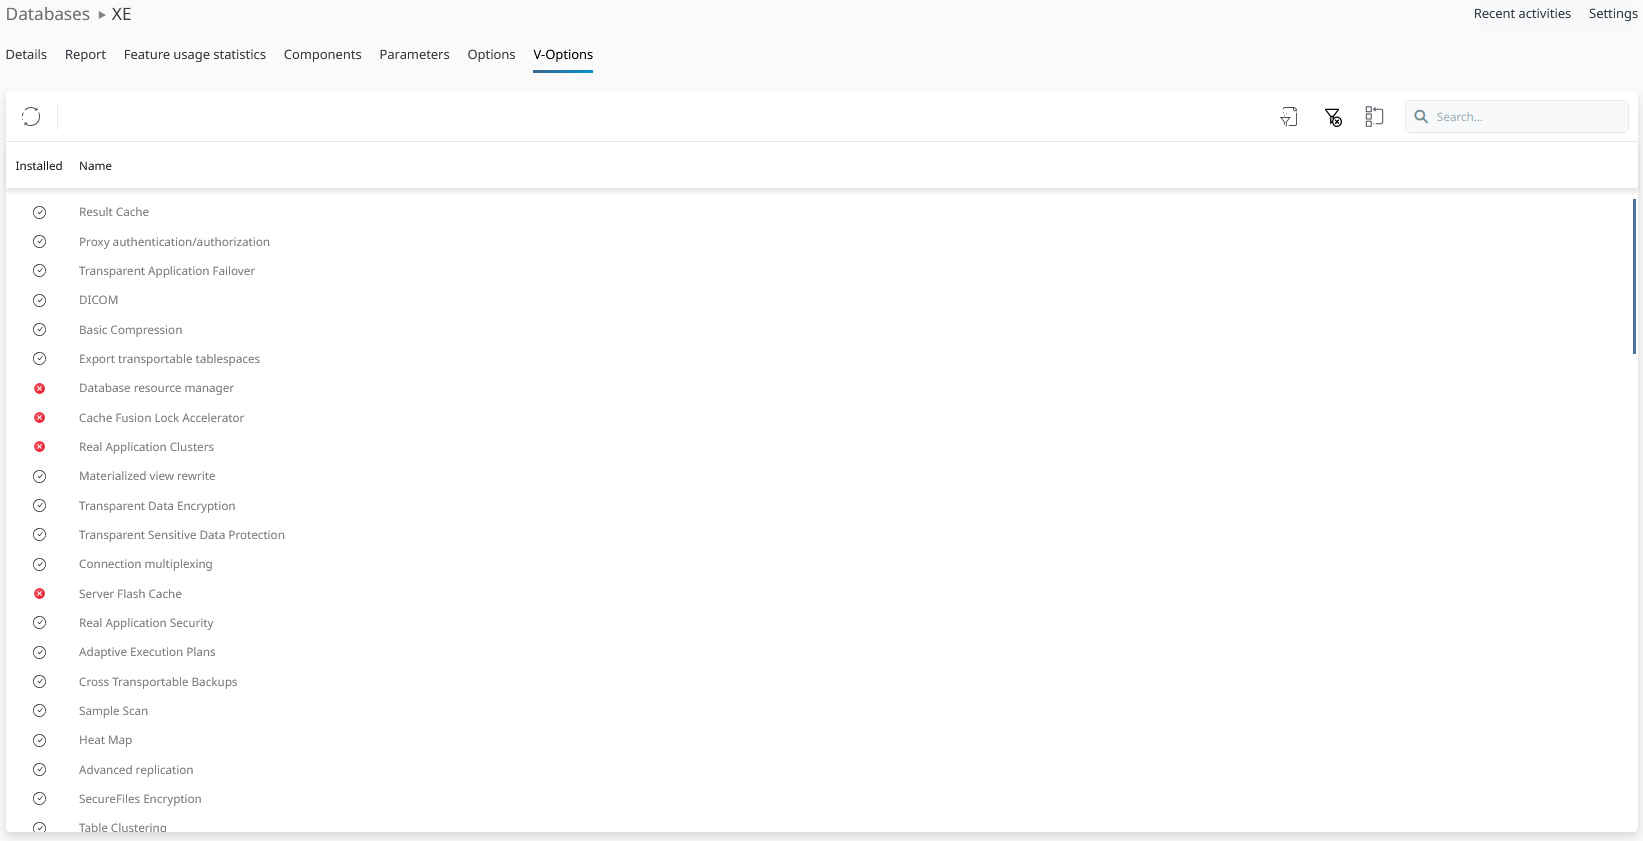Select the Components tab
This screenshot has height=841, width=1643.
(322, 55)
